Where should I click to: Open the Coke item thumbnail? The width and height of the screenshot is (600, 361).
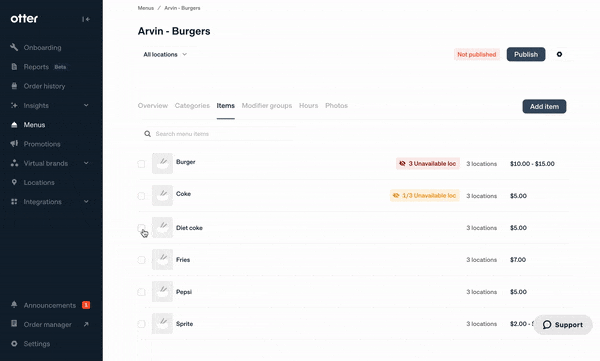pos(162,196)
